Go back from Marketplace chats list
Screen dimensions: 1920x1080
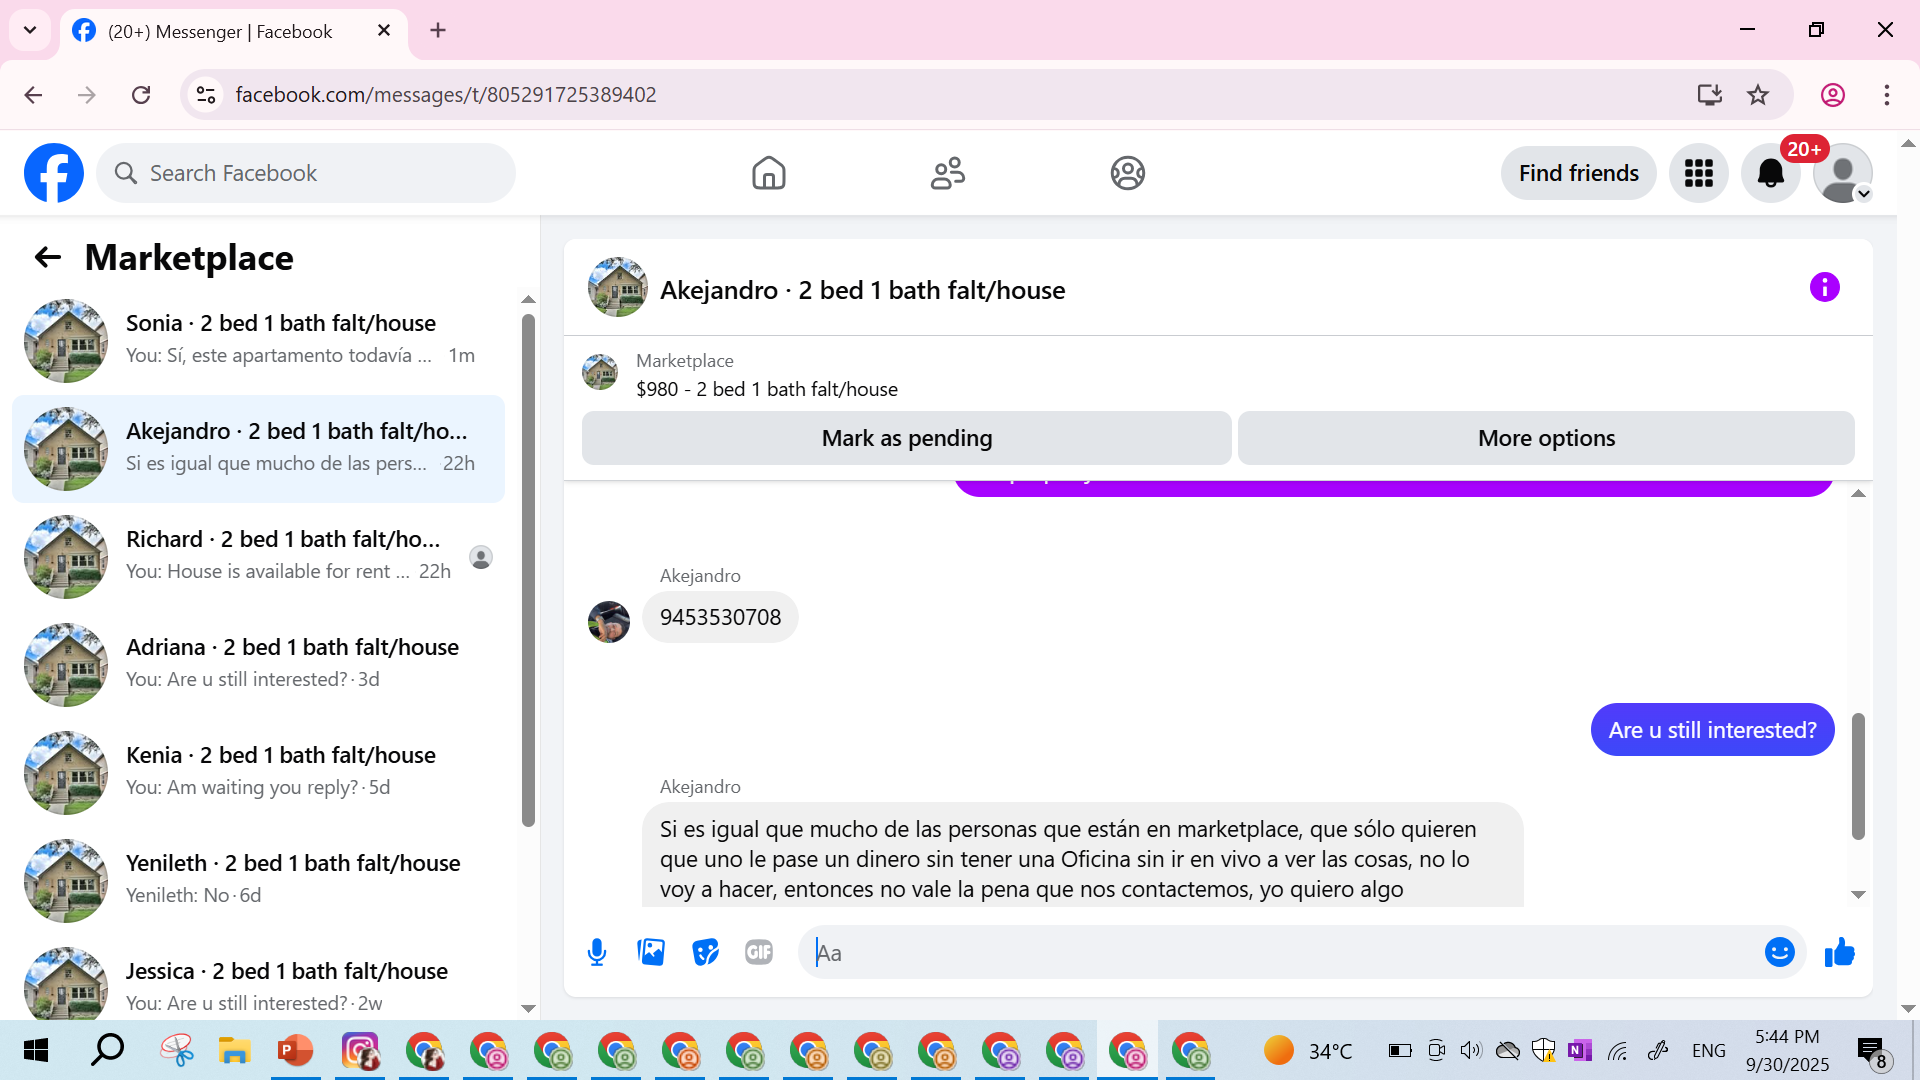point(47,258)
